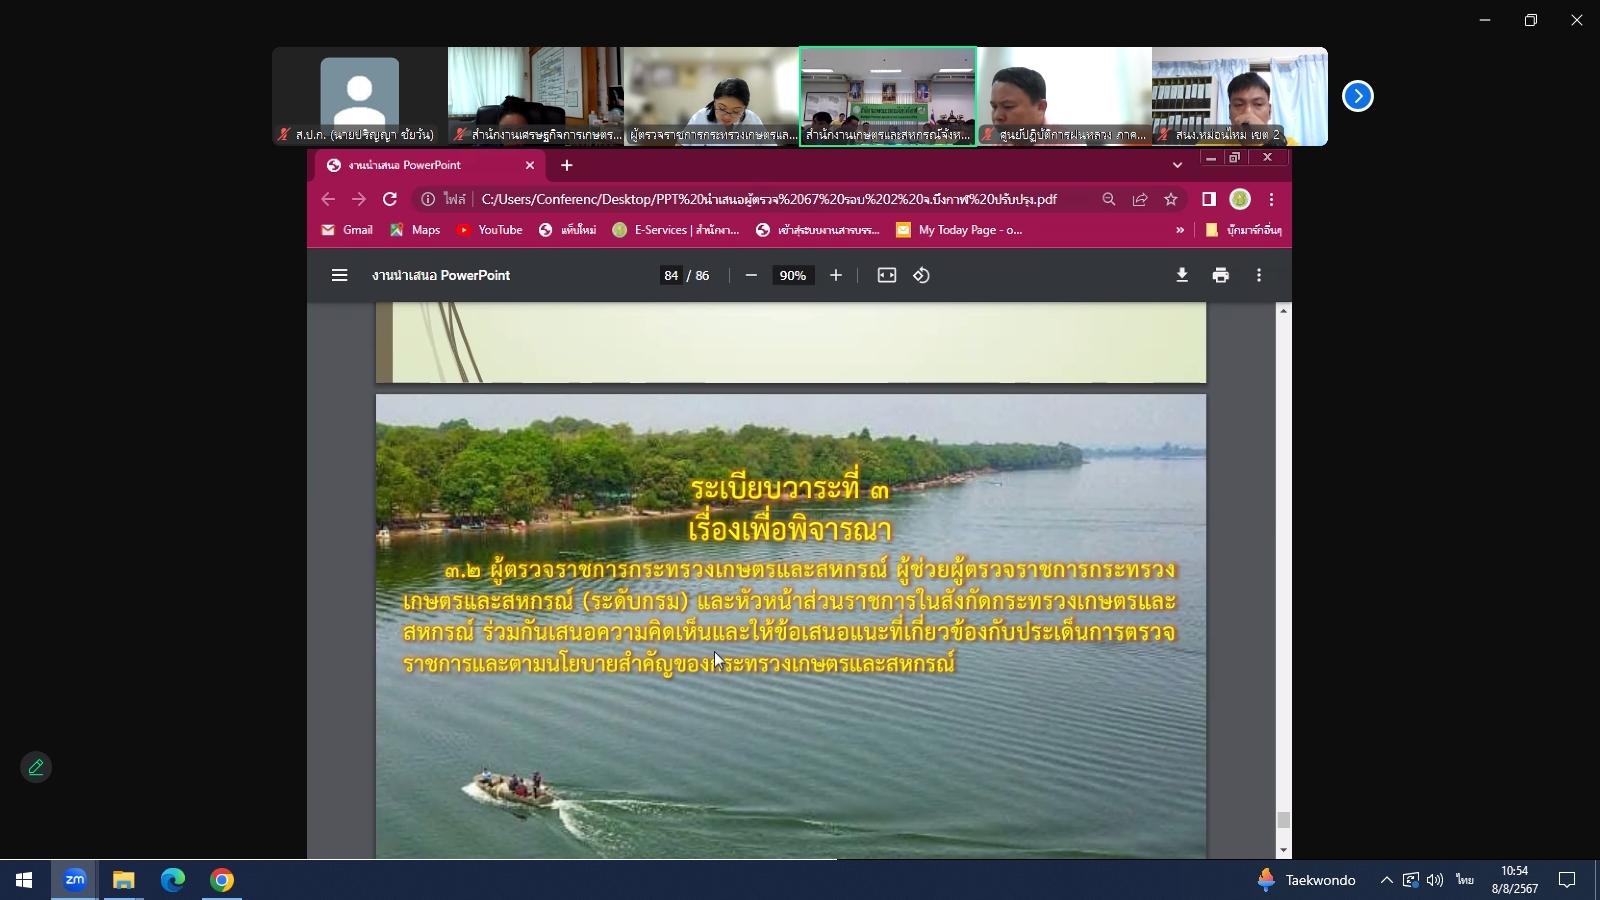The height and width of the screenshot is (900, 1600).
Task: Show hidden system tray icons
Action: (1386, 880)
